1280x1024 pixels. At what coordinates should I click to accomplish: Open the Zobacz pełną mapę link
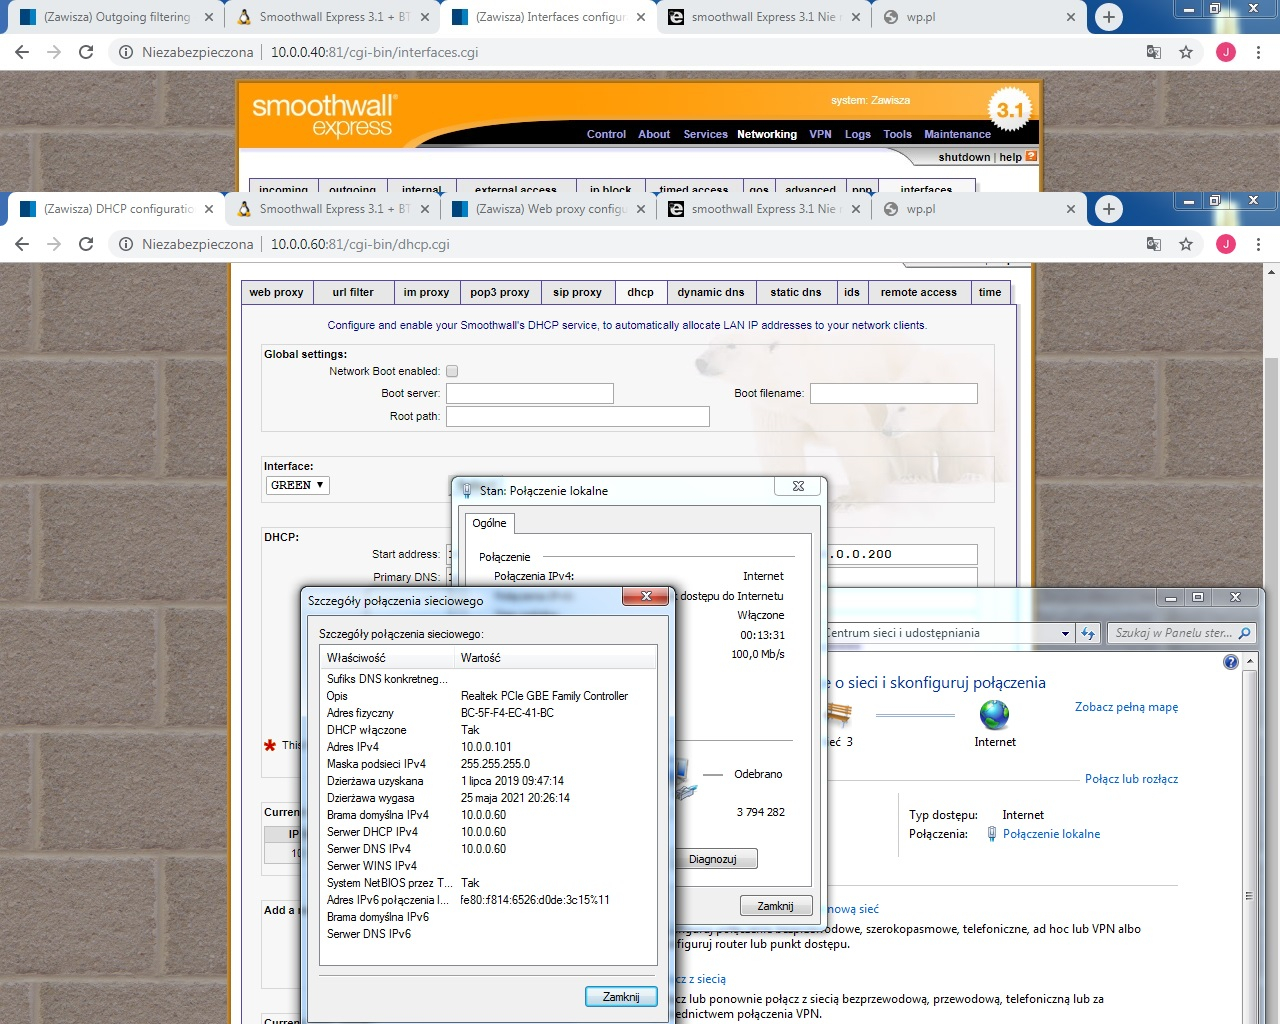(x=1125, y=707)
